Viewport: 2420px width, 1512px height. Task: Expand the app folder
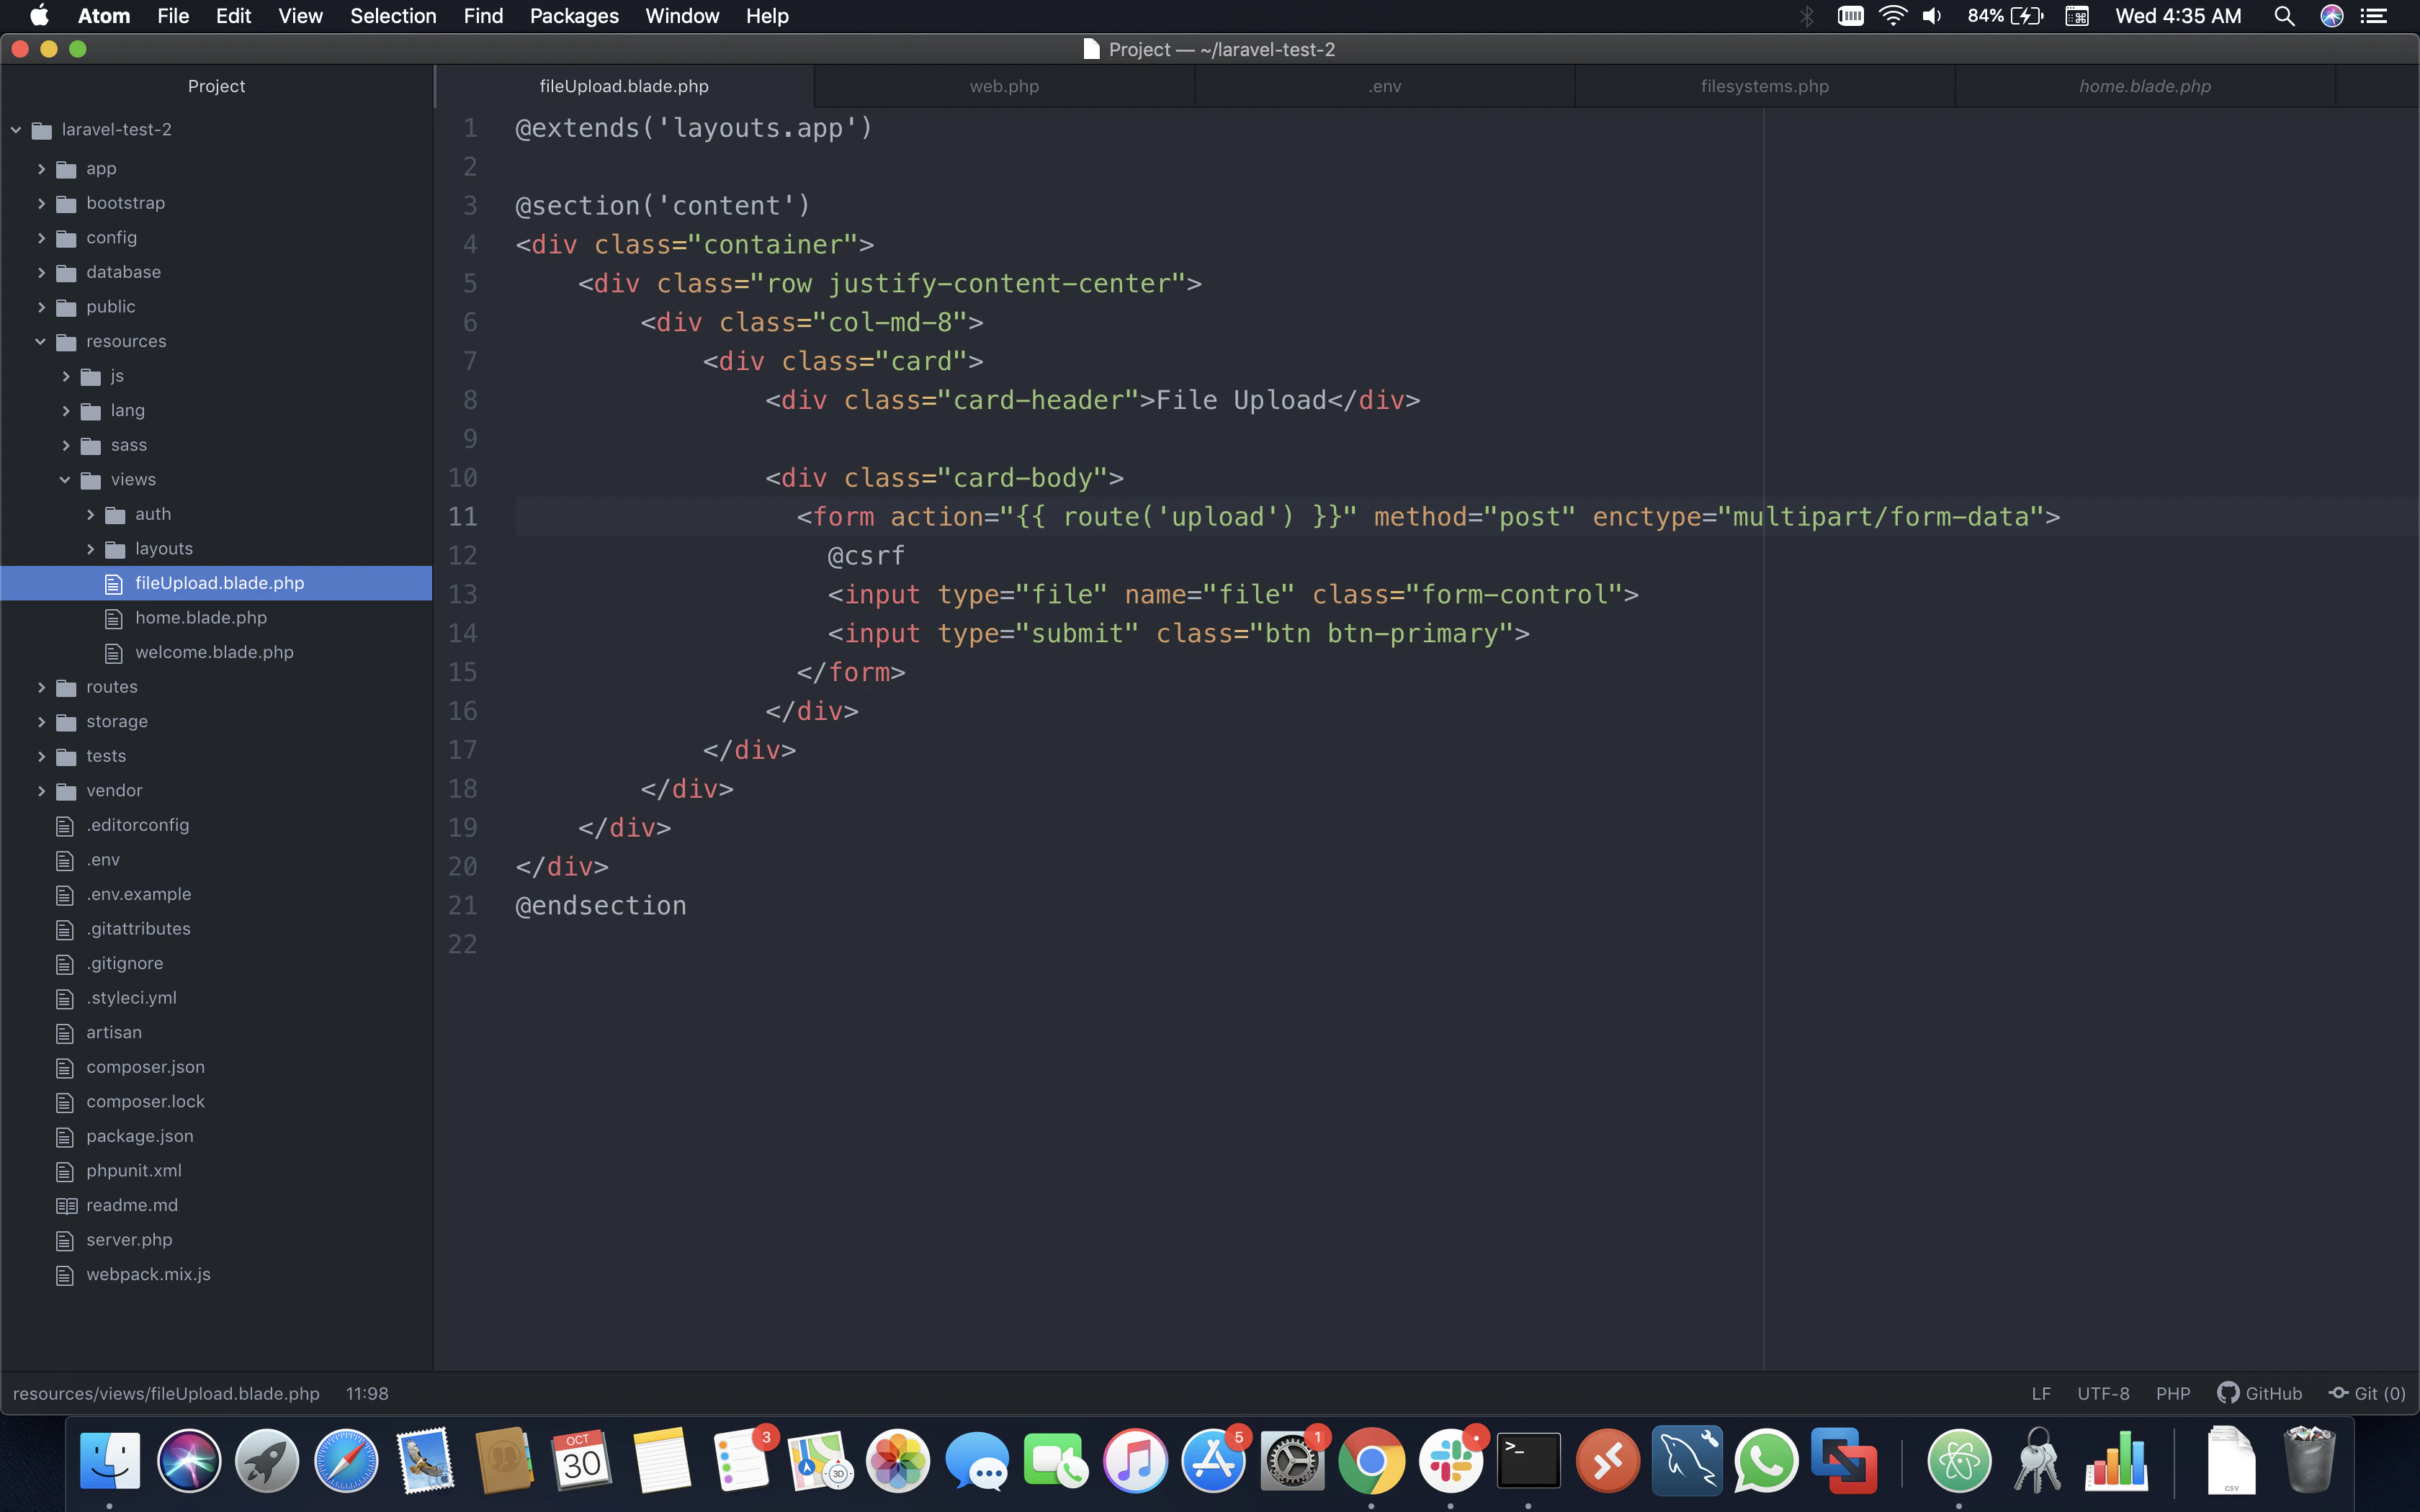pos(41,169)
